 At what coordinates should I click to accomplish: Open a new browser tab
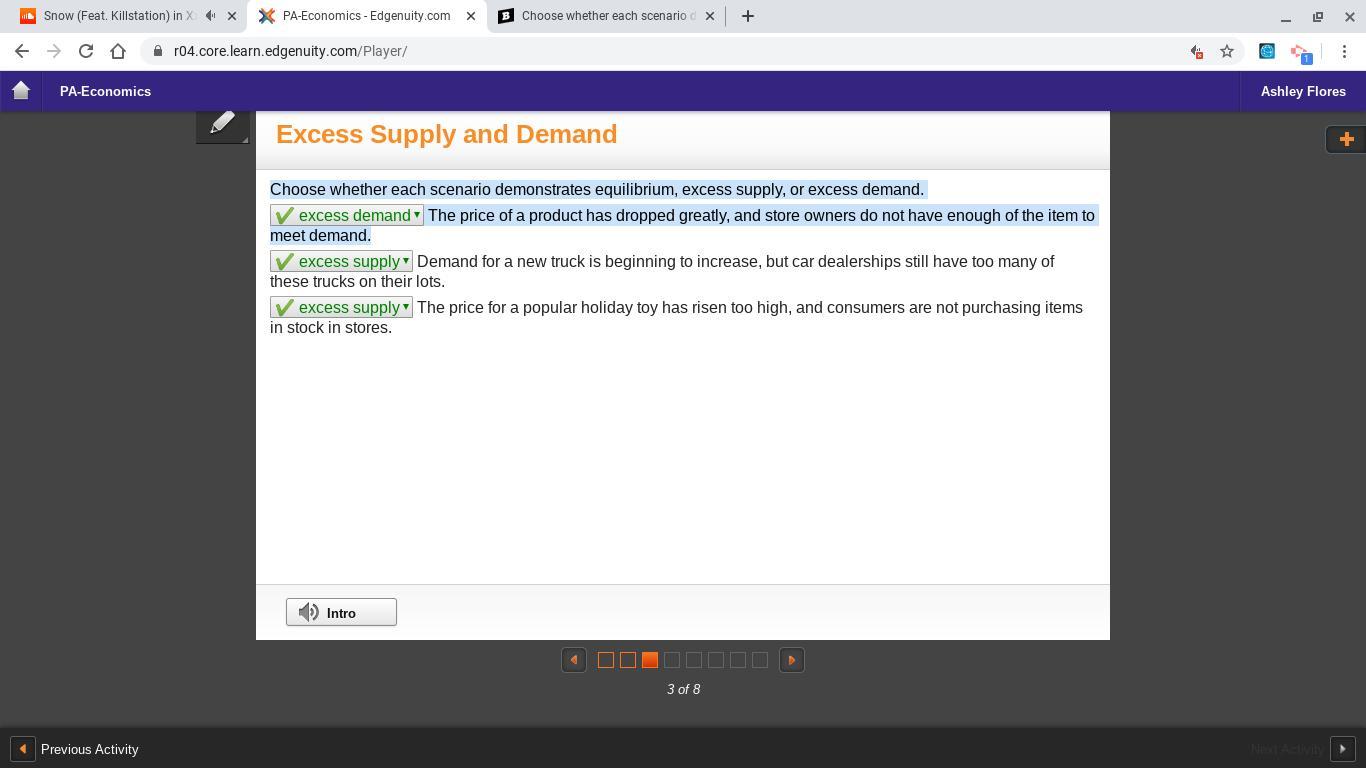coord(748,16)
